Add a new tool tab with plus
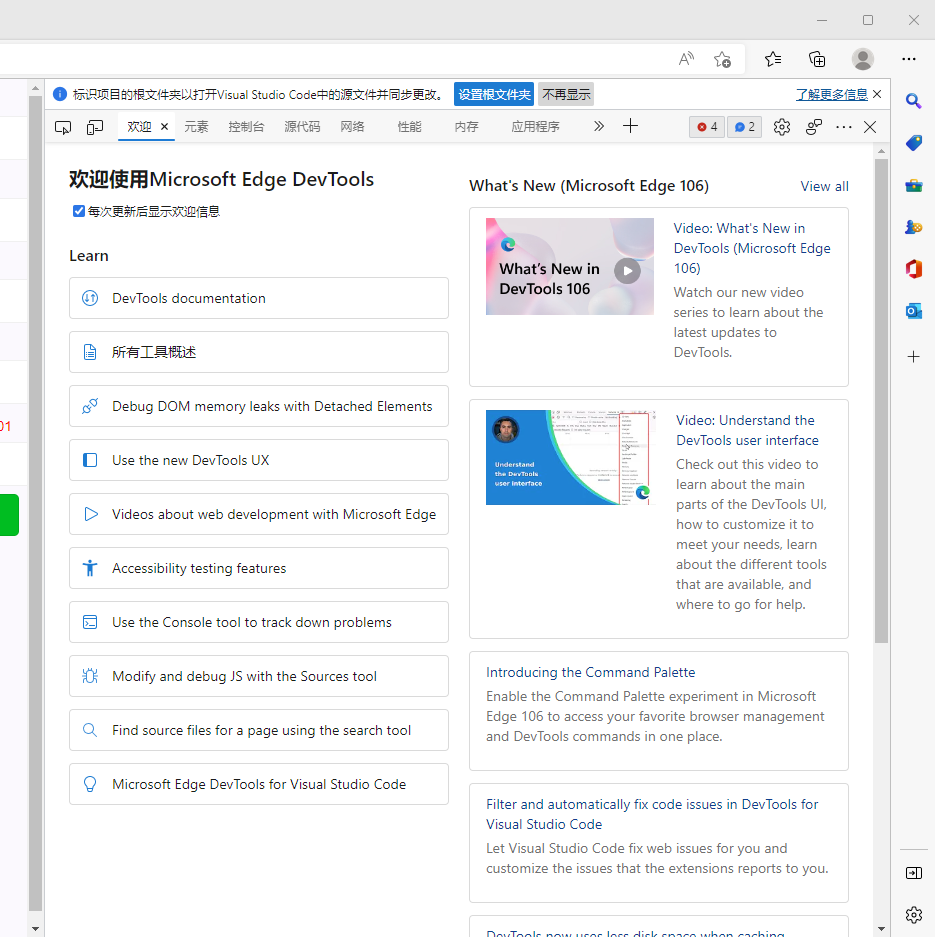The image size is (935, 937). tap(630, 126)
